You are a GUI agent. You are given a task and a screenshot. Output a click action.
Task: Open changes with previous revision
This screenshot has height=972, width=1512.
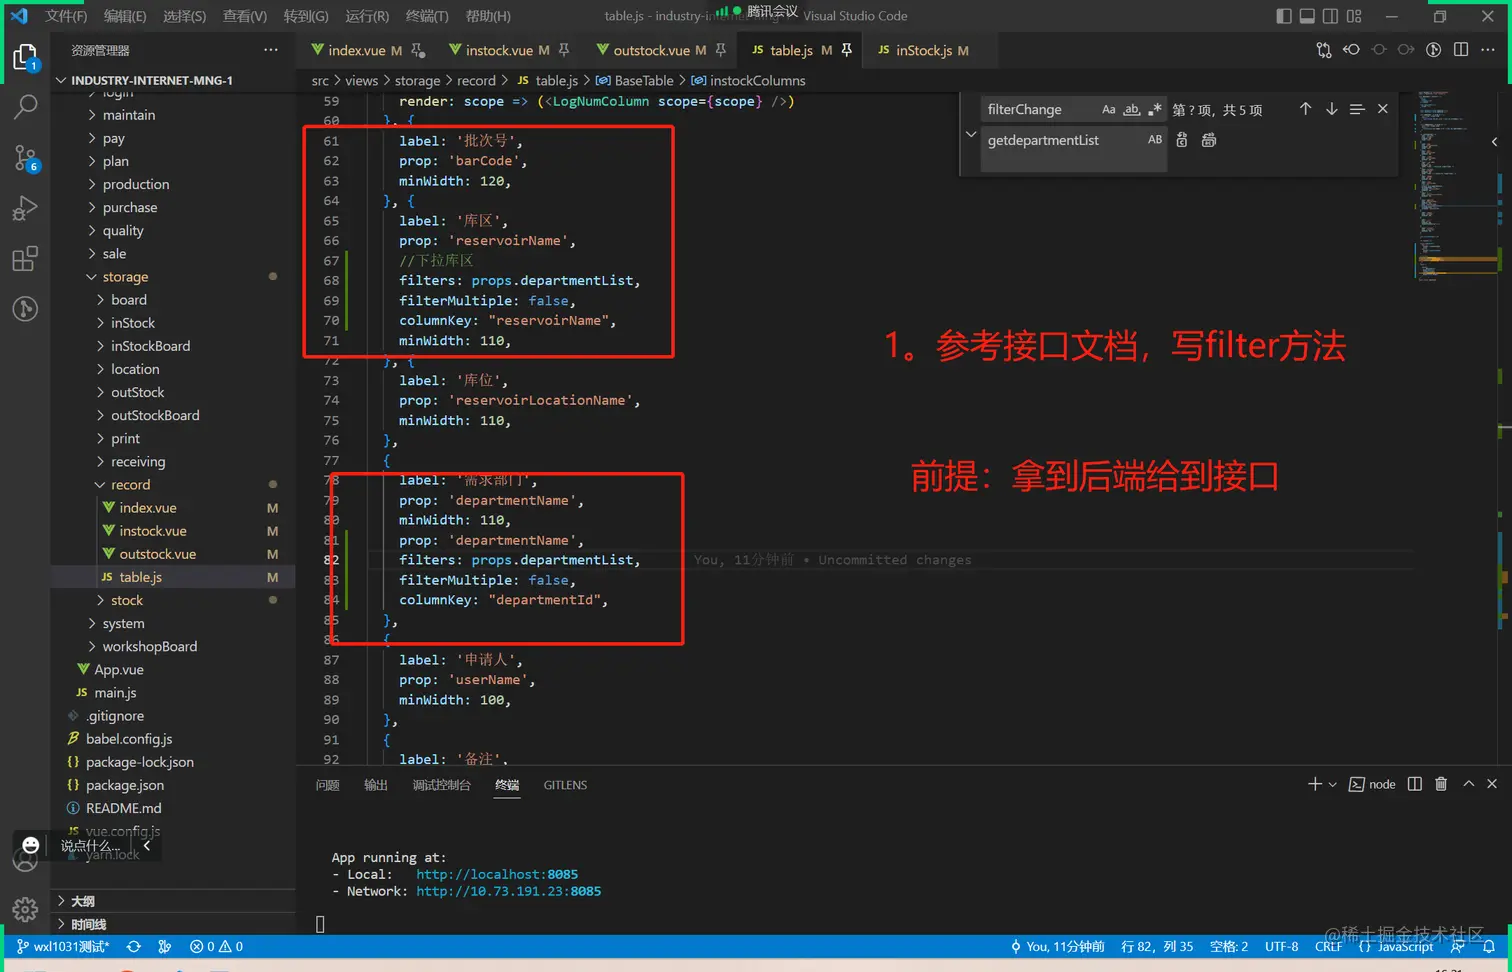(1351, 50)
